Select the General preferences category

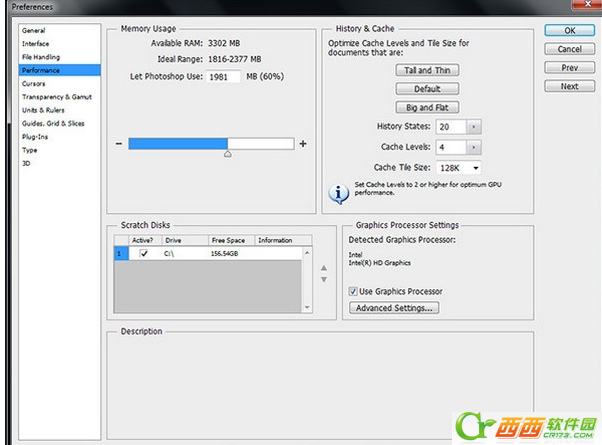point(60,30)
